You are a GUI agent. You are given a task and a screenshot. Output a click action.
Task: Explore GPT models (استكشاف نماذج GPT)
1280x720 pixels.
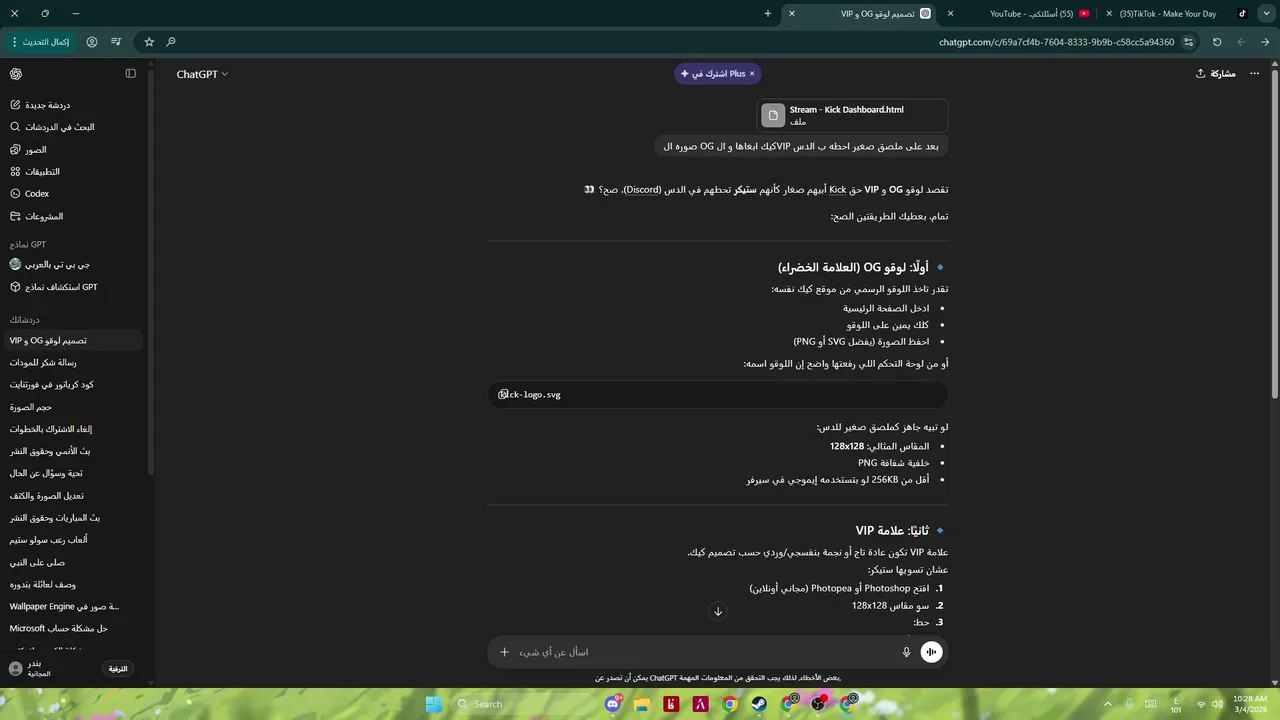click(x=74, y=287)
